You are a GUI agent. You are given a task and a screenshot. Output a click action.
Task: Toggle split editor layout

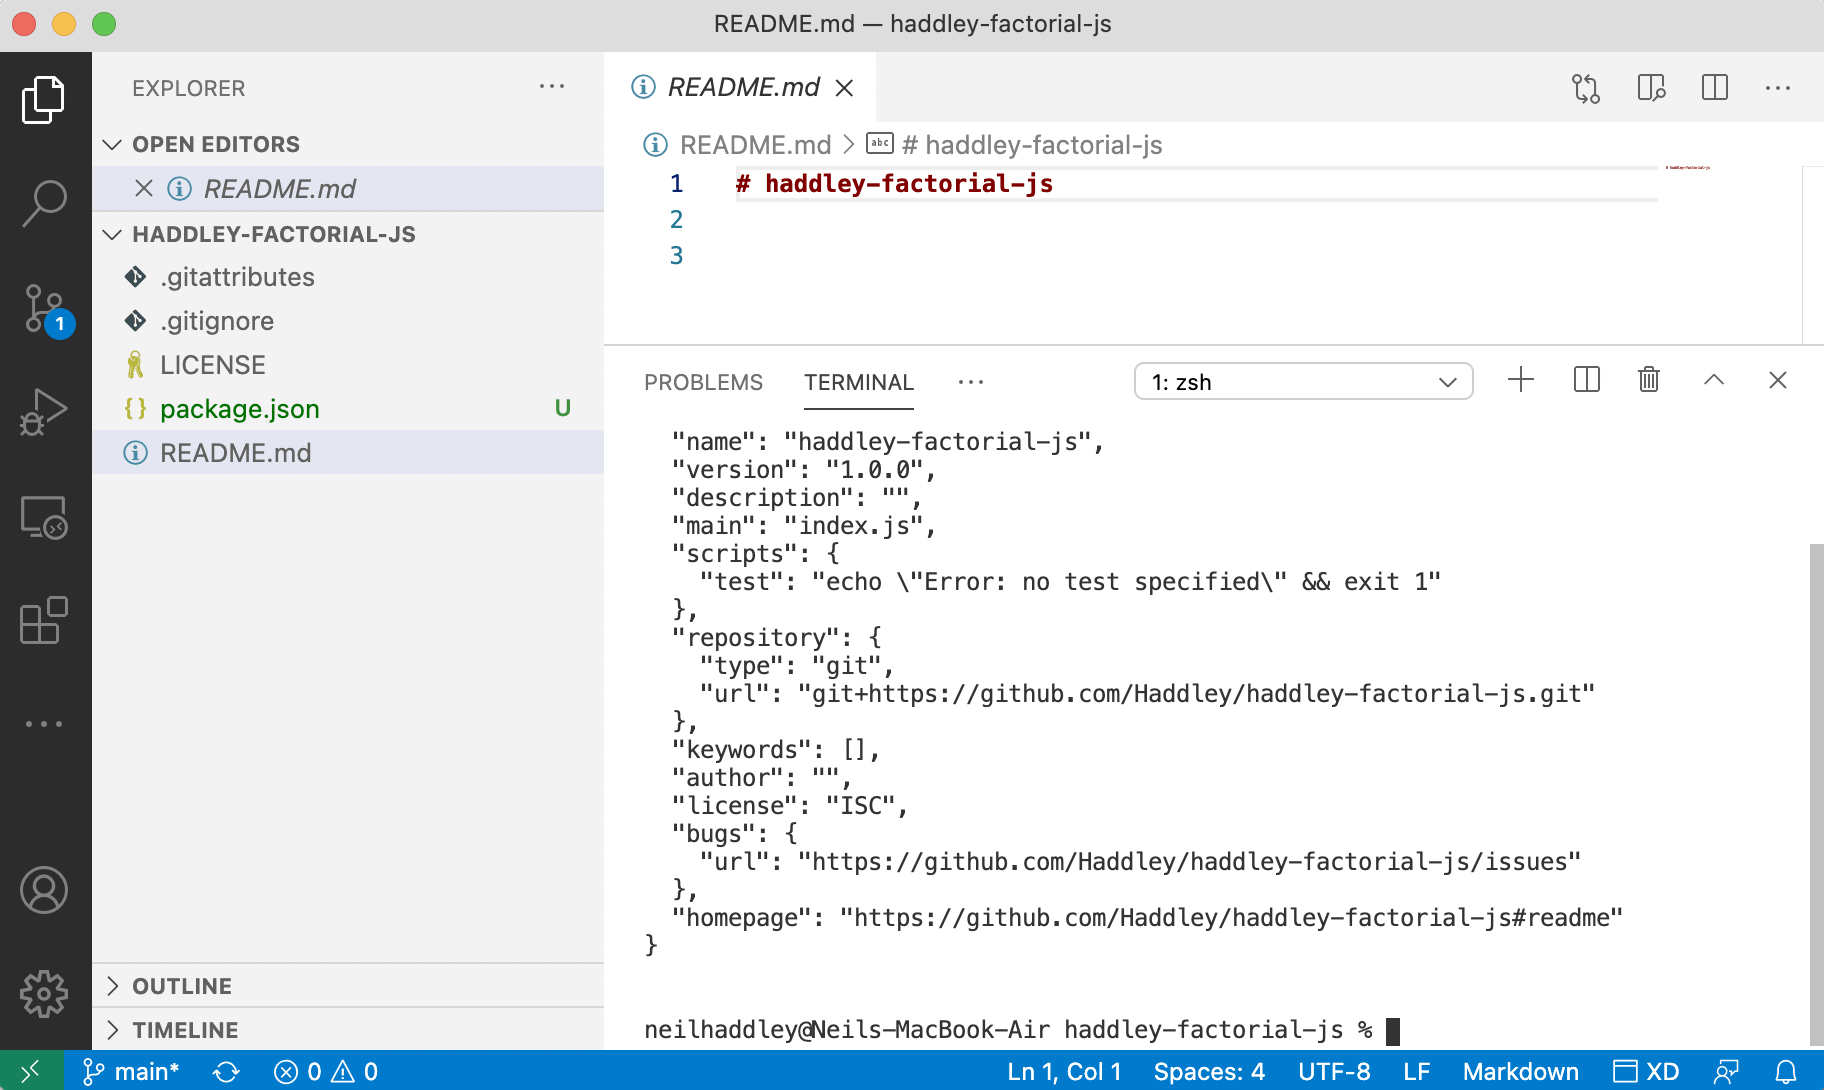[1714, 88]
